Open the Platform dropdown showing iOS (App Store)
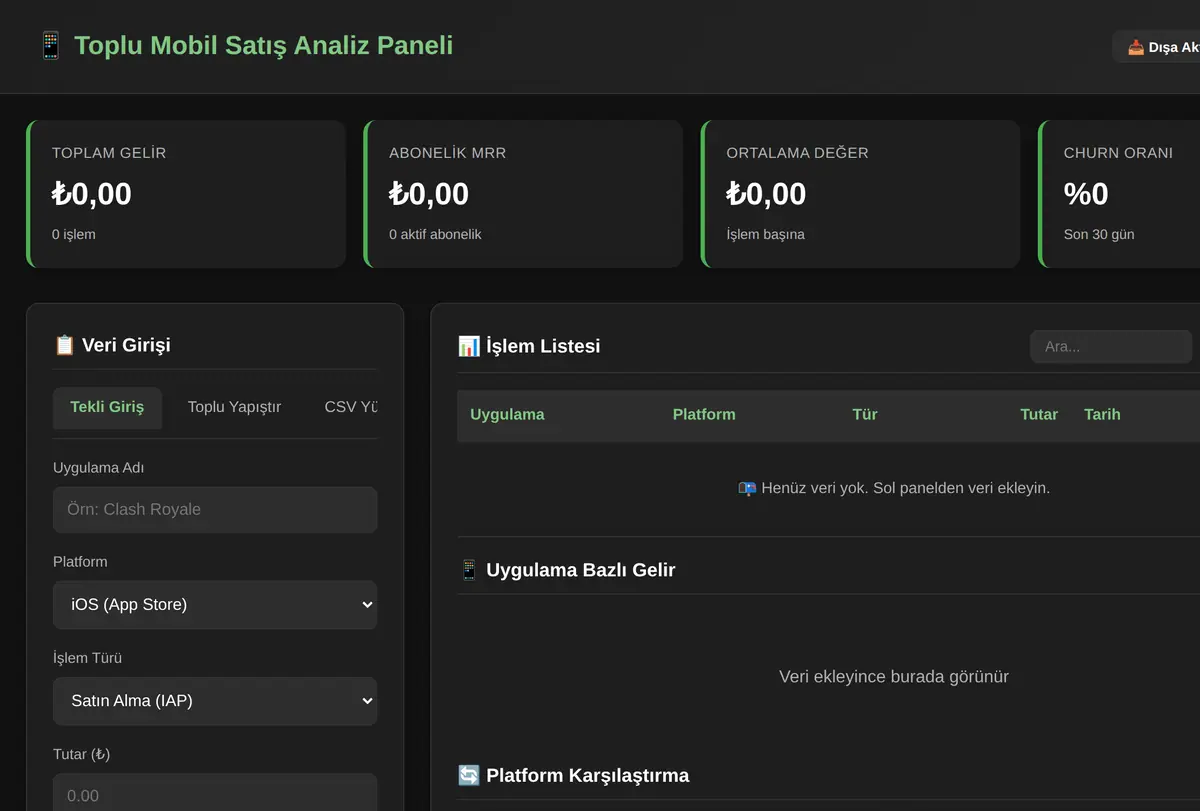 pos(215,605)
